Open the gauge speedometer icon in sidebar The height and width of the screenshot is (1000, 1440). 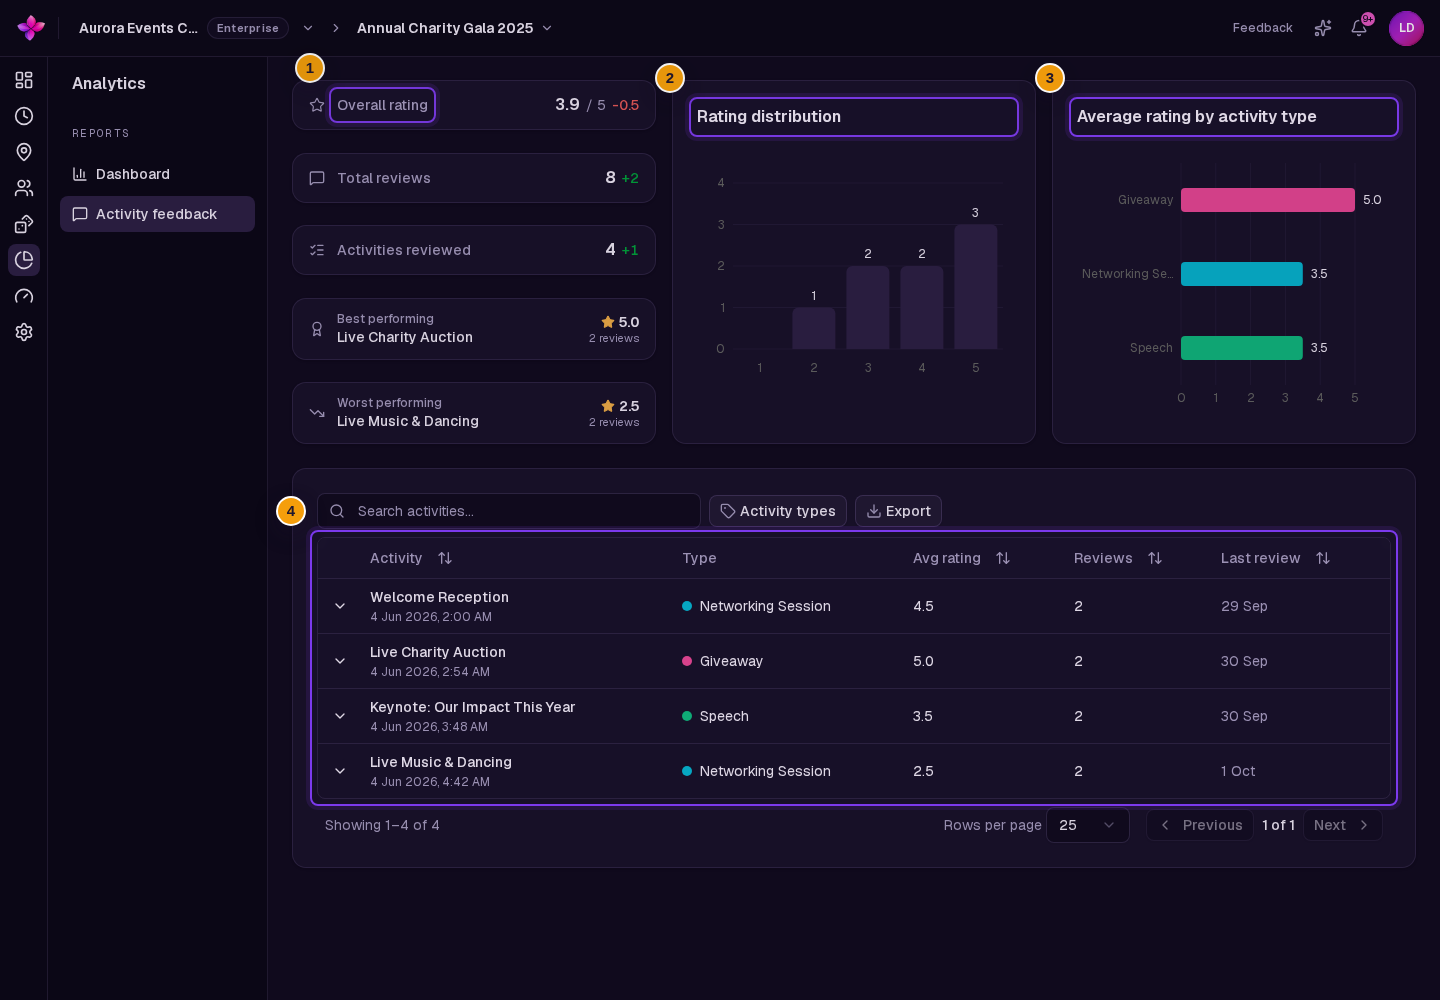[x=24, y=296]
